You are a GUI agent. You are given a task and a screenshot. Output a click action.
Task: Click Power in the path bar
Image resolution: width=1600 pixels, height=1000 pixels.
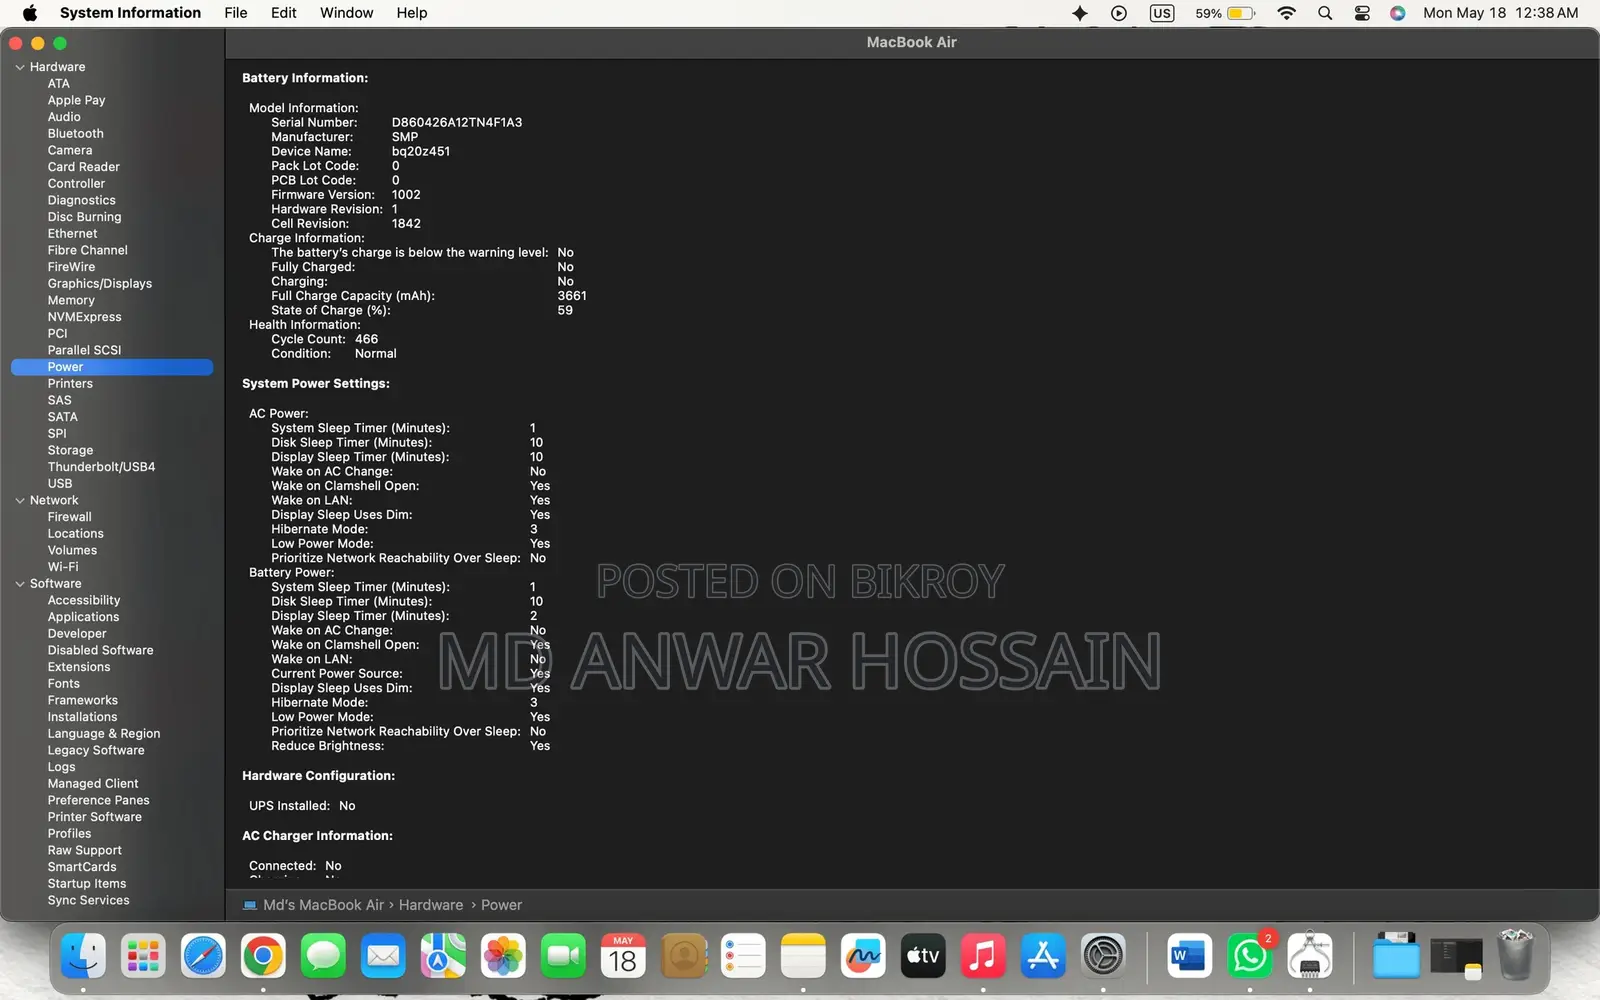[501, 905]
